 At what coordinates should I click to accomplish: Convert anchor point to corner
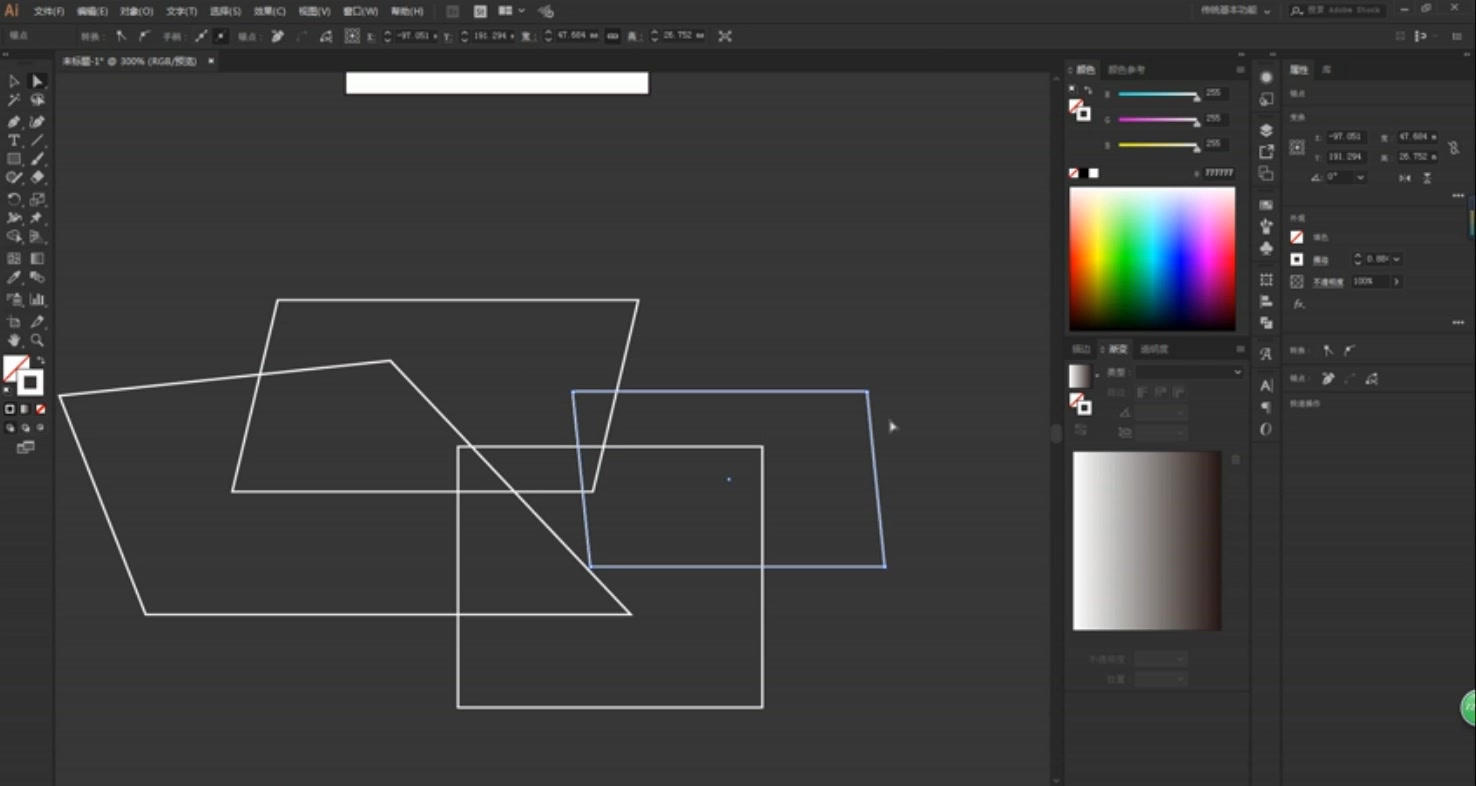[x=121, y=36]
